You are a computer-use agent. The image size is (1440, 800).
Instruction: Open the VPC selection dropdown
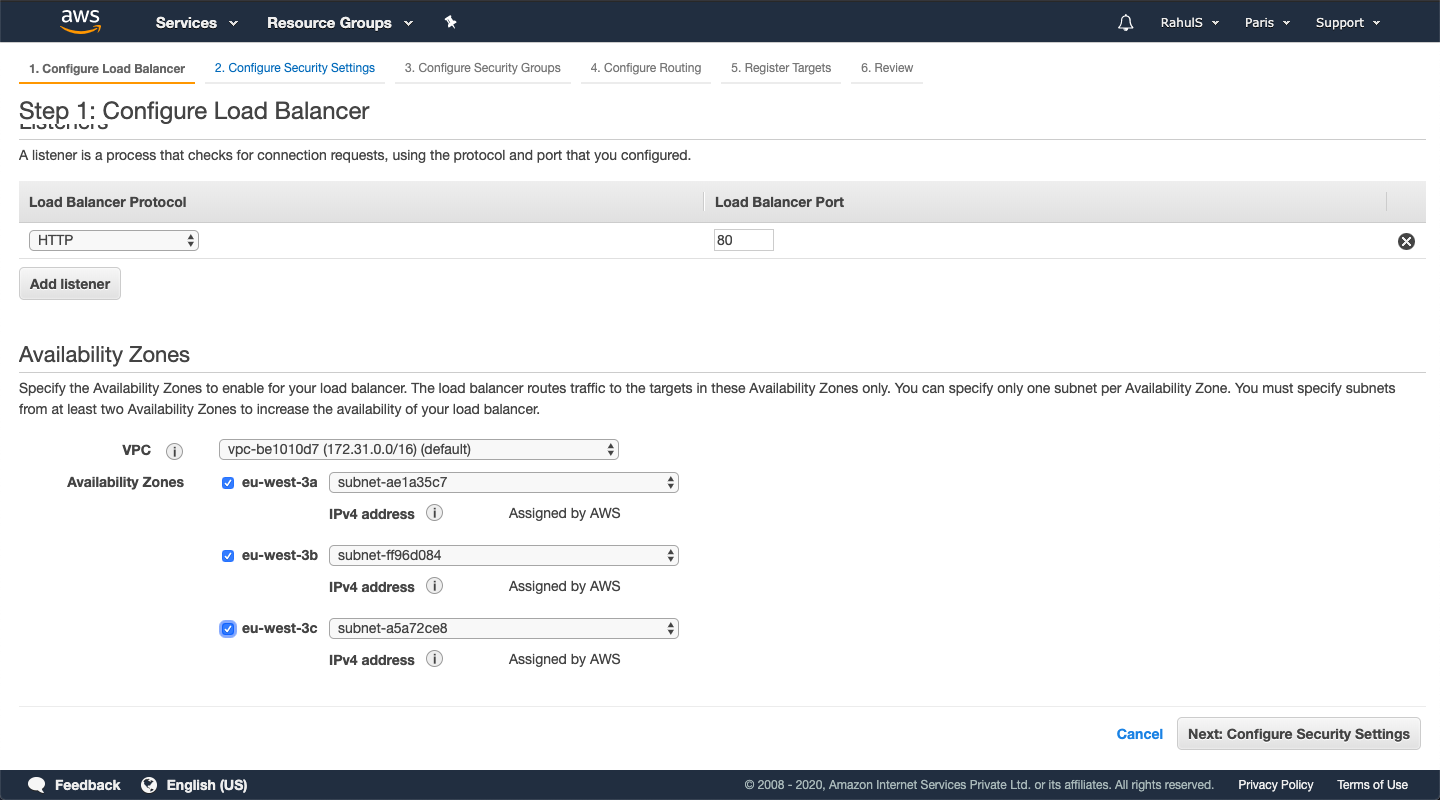(x=418, y=450)
